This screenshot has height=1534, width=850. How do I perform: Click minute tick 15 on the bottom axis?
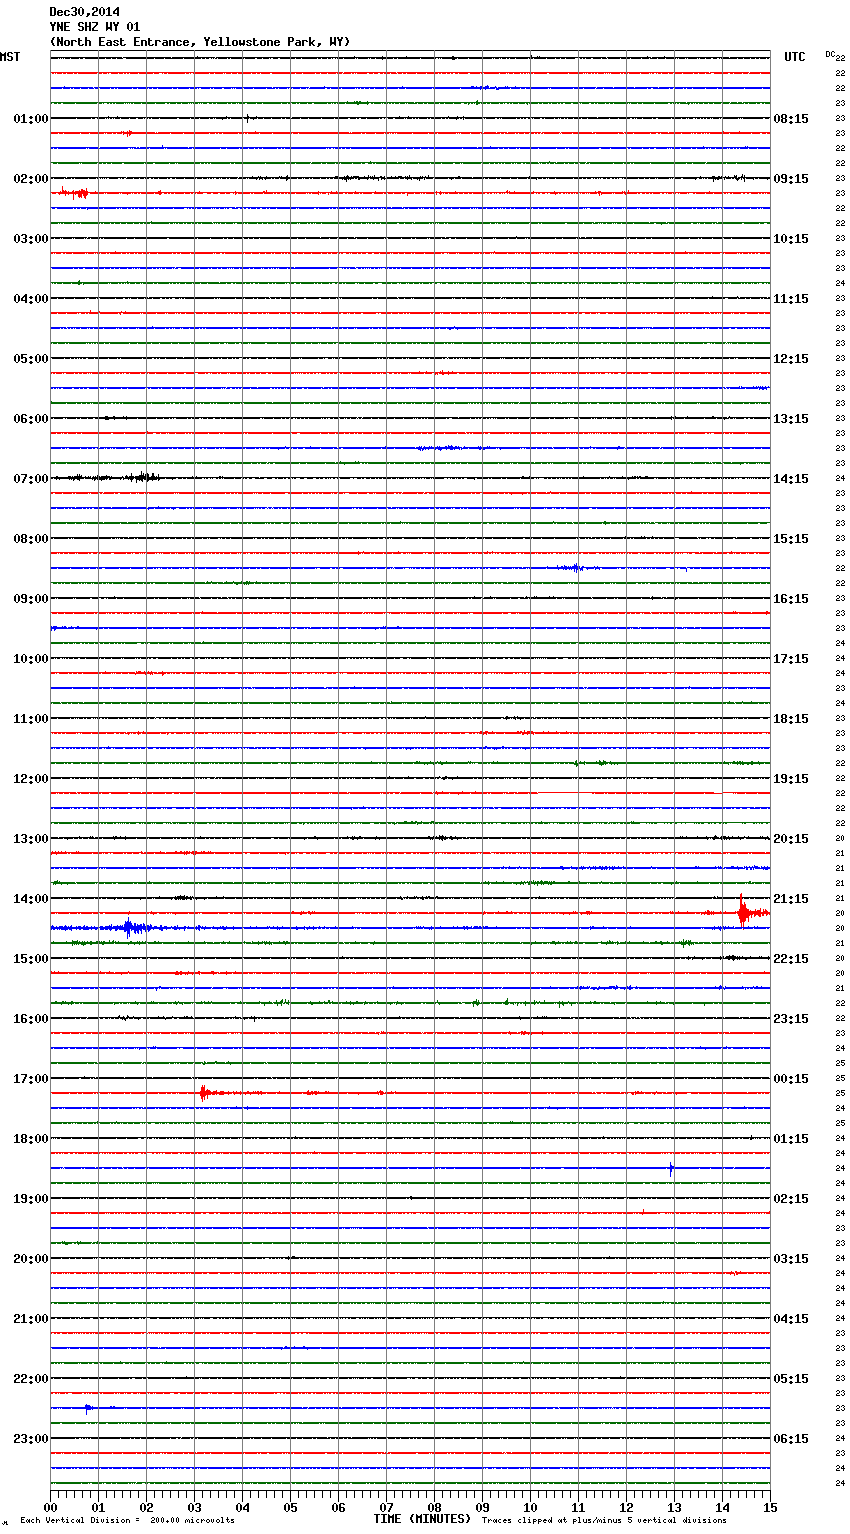770,1507
